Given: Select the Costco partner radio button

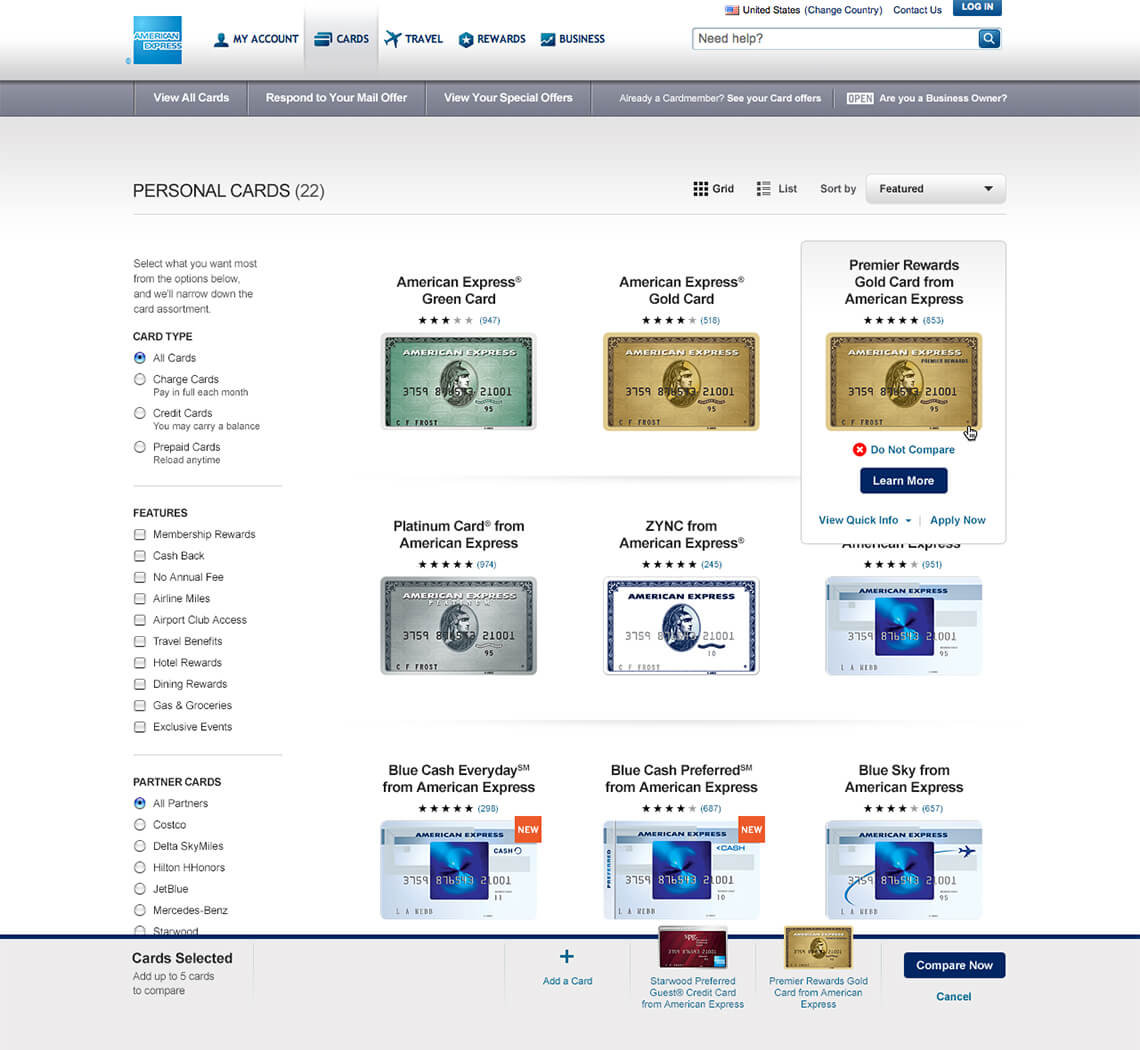Looking at the screenshot, I should coord(140,825).
